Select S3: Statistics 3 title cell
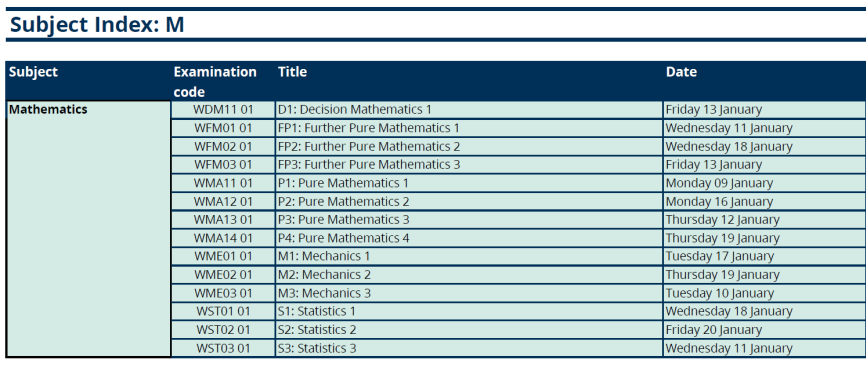This screenshot has width=866, height=367. [x=469, y=348]
